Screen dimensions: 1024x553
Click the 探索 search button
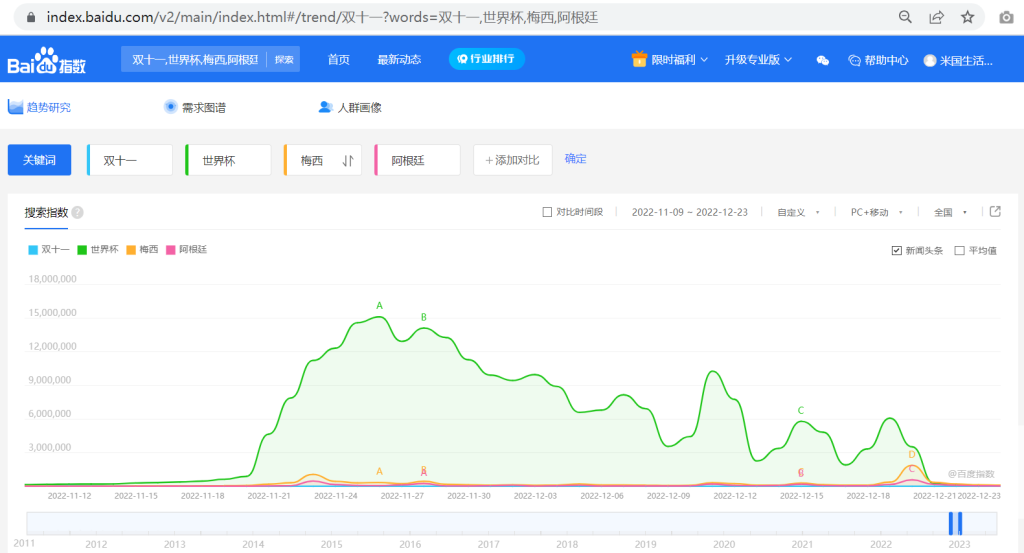284,59
